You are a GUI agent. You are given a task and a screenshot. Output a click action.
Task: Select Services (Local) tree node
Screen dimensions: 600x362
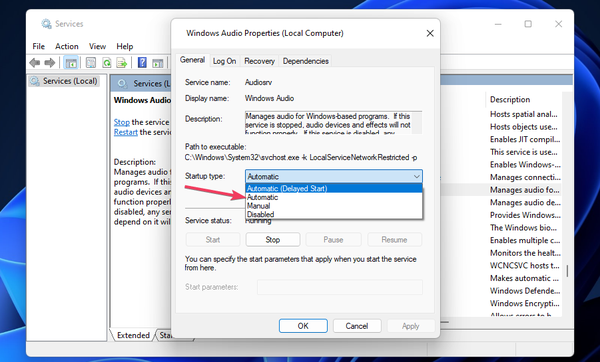pyautogui.click(x=64, y=81)
